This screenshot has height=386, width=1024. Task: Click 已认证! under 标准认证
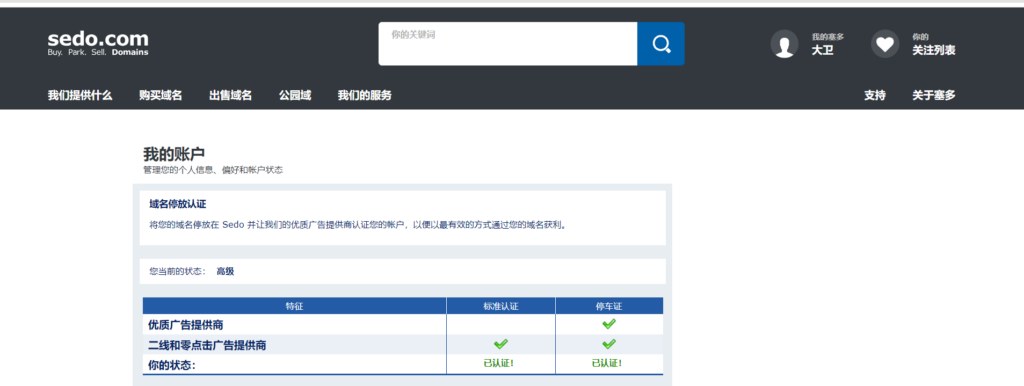(x=499, y=364)
